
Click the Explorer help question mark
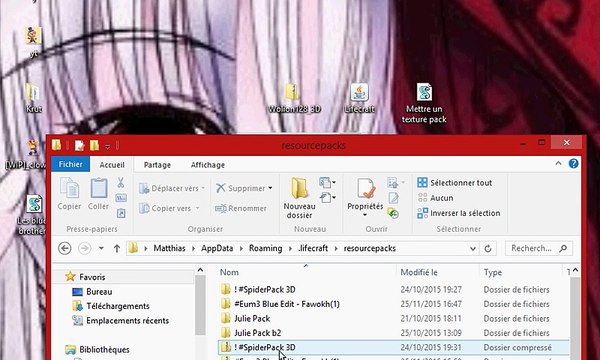[x=573, y=164]
